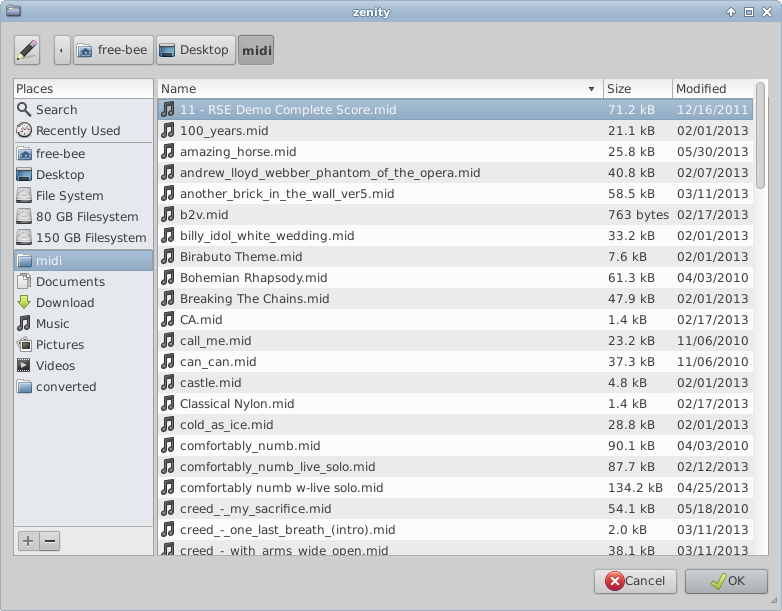Screen dimensions: 782x611
Task: Select Breaking The Chains.mid
Action: 455,298
